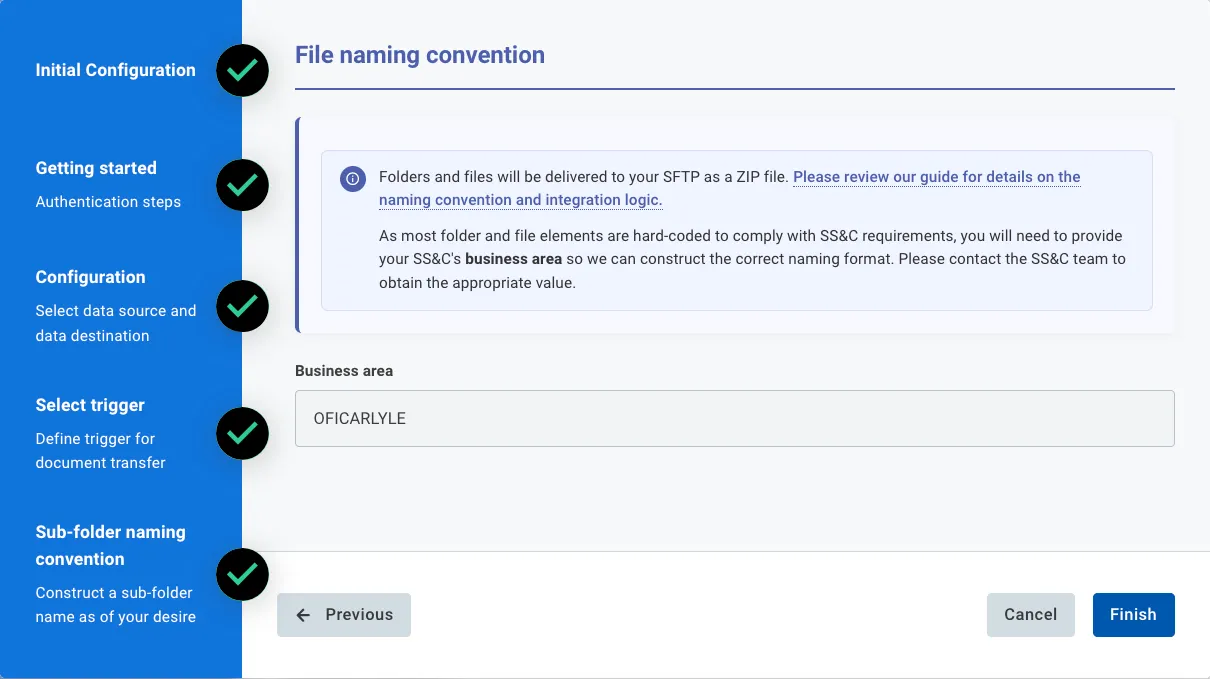Click the Authentication steps subtitle
The image size is (1210, 679).
click(x=108, y=202)
